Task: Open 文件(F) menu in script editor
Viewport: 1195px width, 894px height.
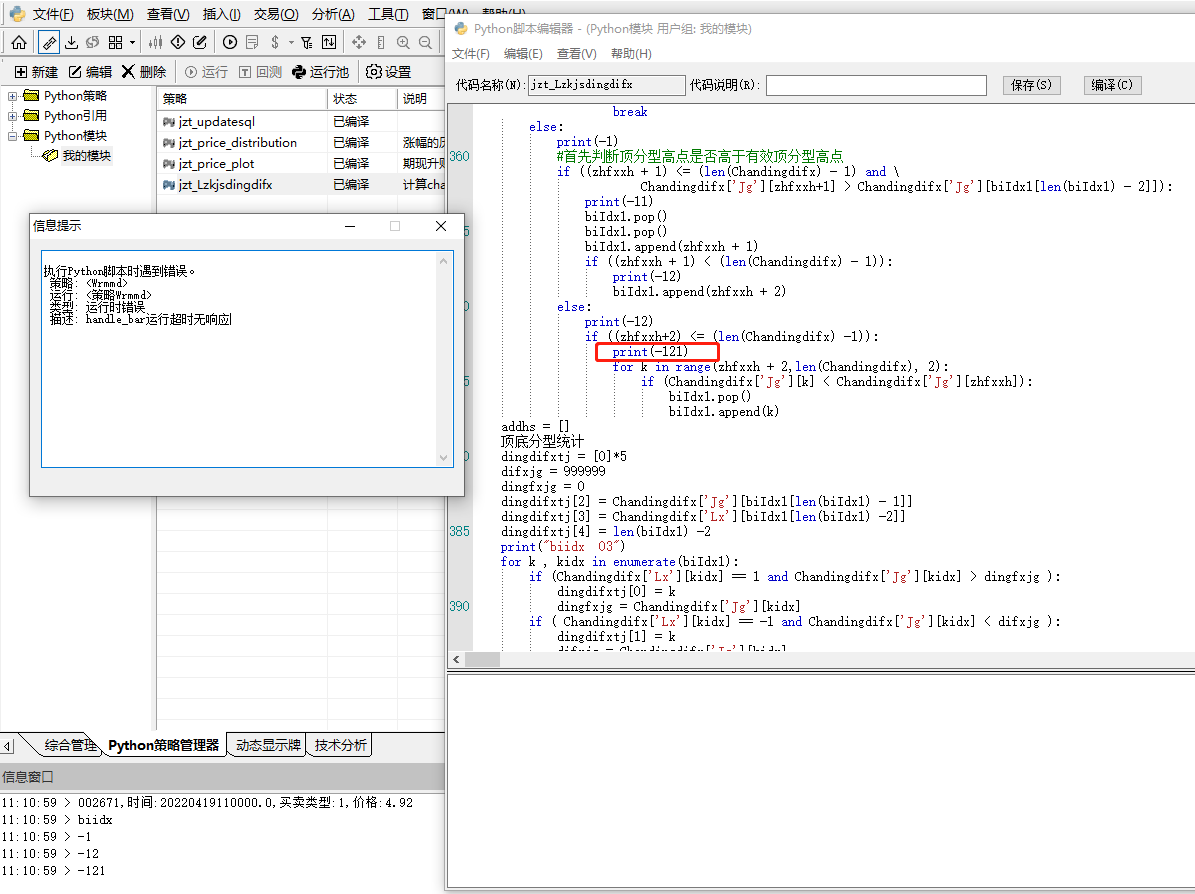Action: click(470, 54)
